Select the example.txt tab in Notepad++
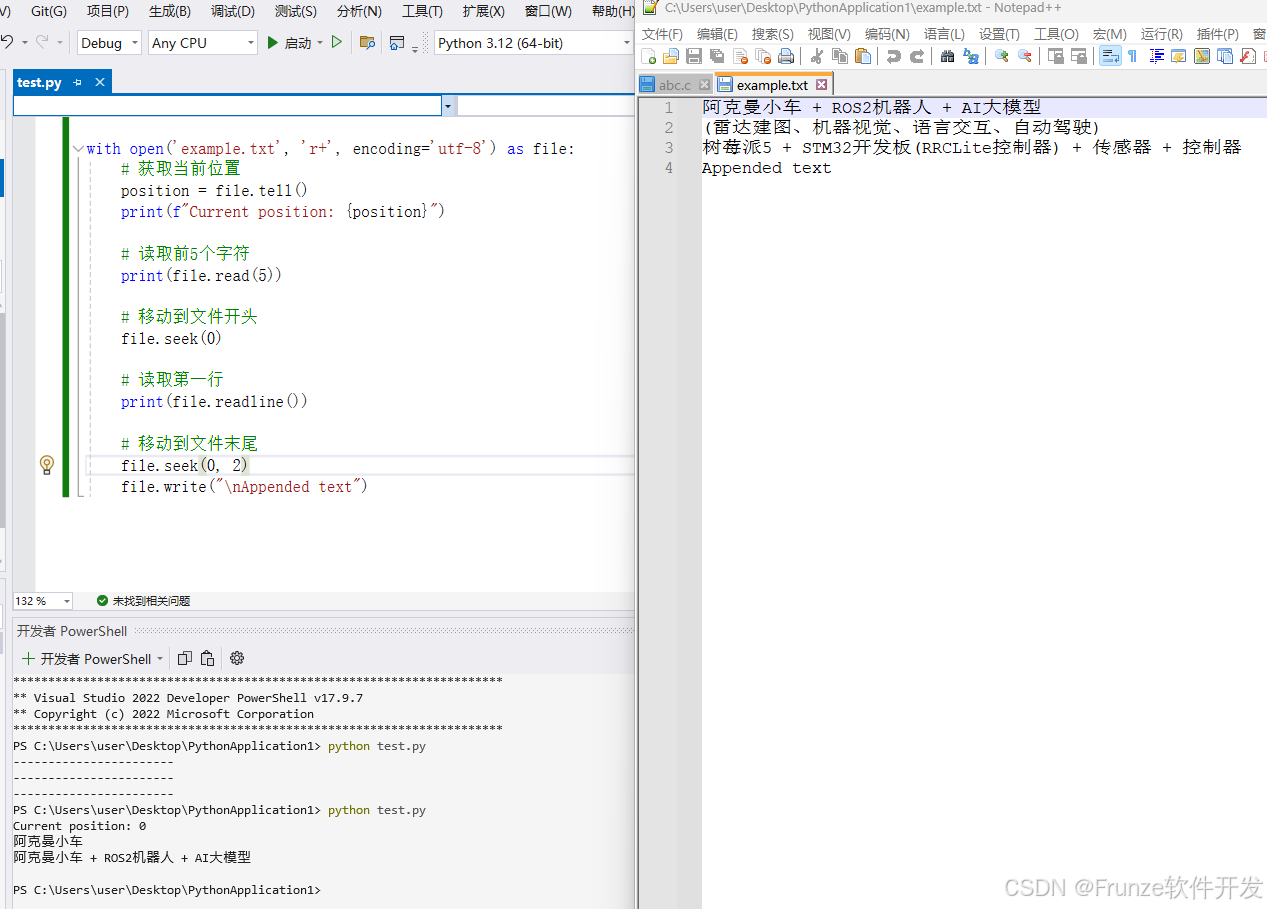This screenshot has width=1267, height=909. 772,85
